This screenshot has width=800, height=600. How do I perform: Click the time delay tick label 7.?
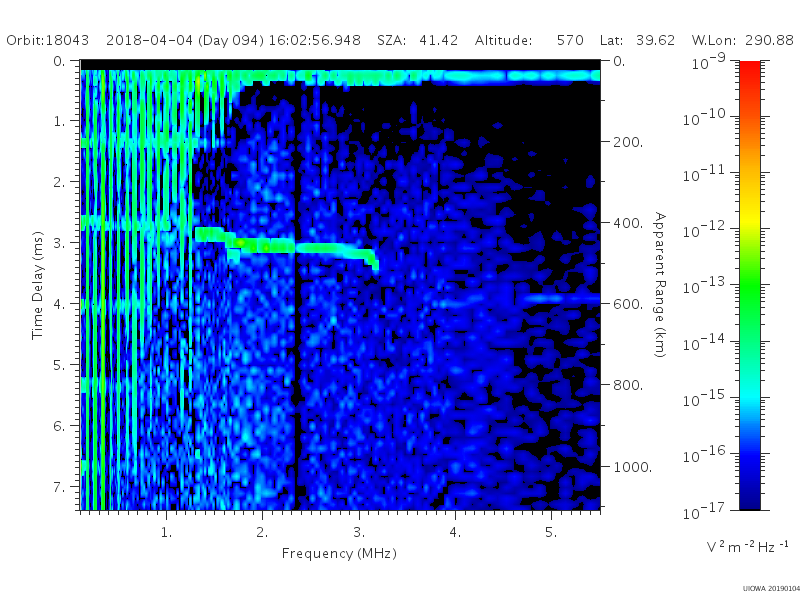(x=60, y=487)
